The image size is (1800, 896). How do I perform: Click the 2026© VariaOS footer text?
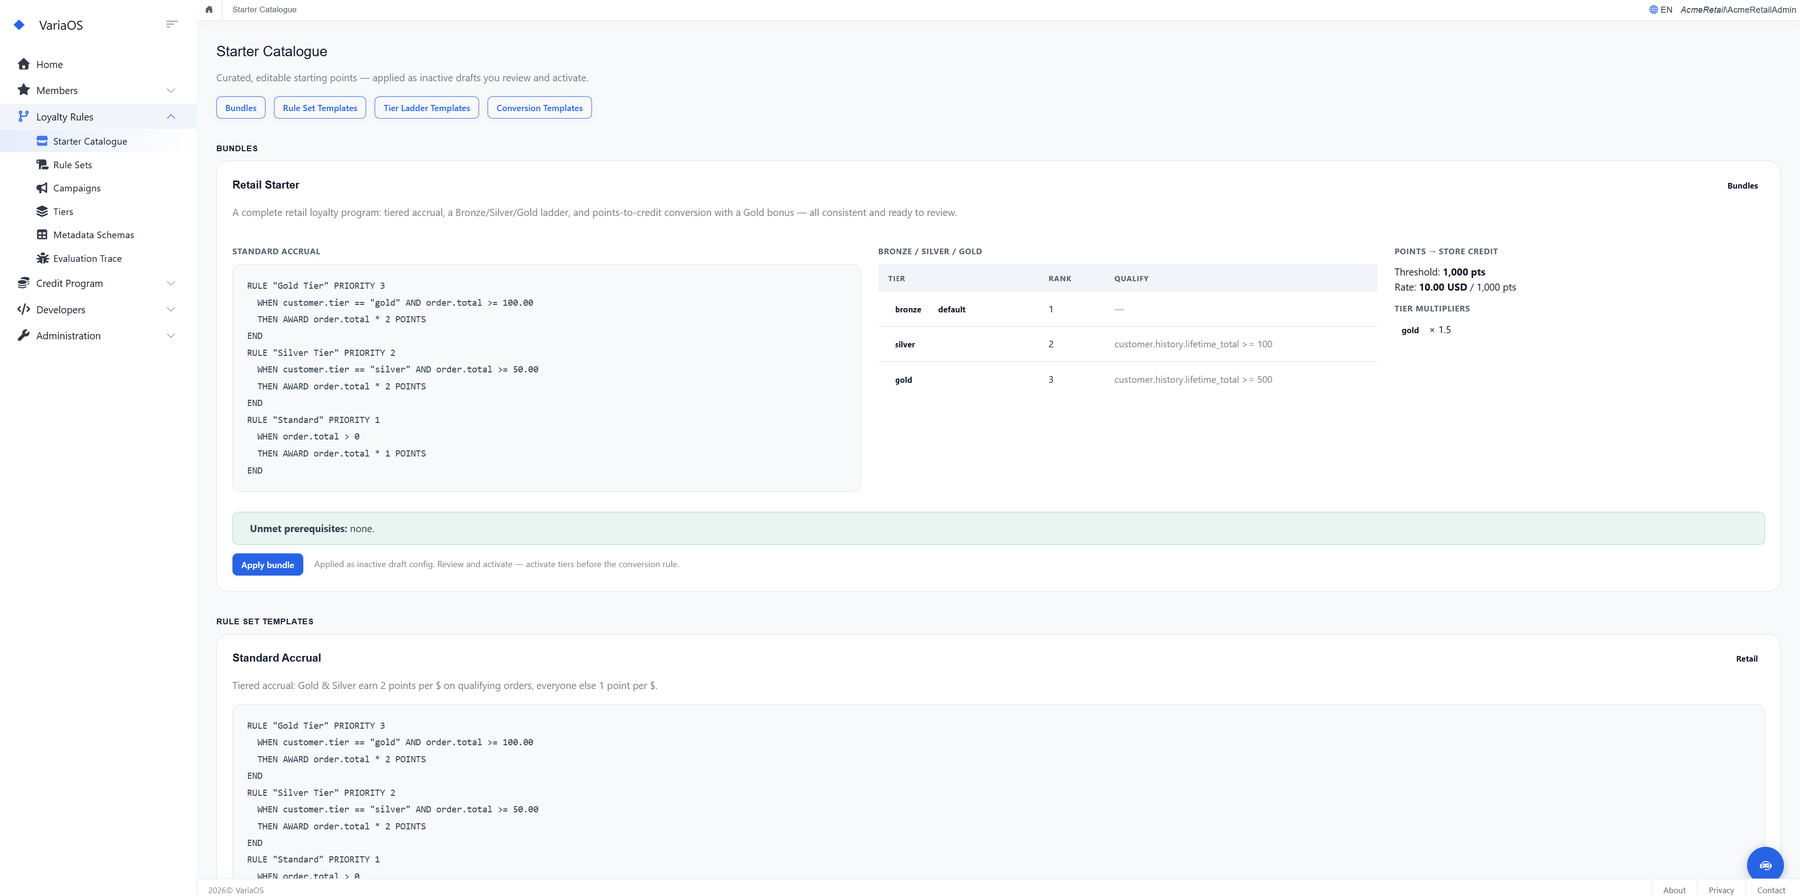coord(236,890)
